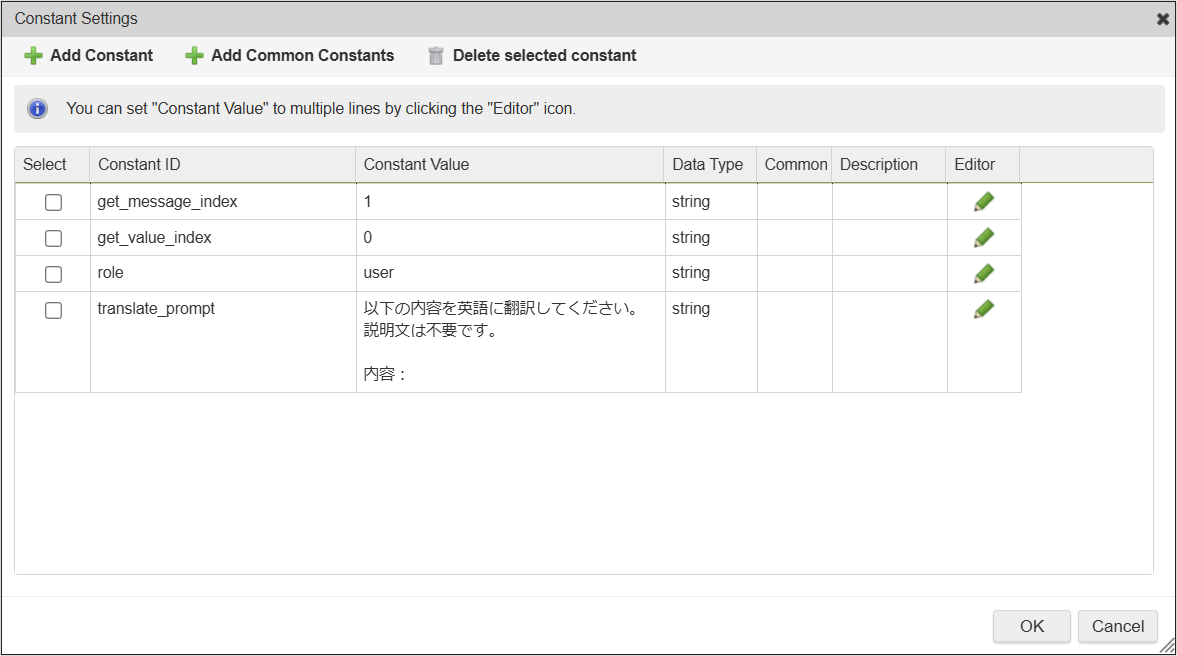The image size is (1177, 656).
Task: Close the Constant Settings dialog
Action: (x=1163, y=19)
